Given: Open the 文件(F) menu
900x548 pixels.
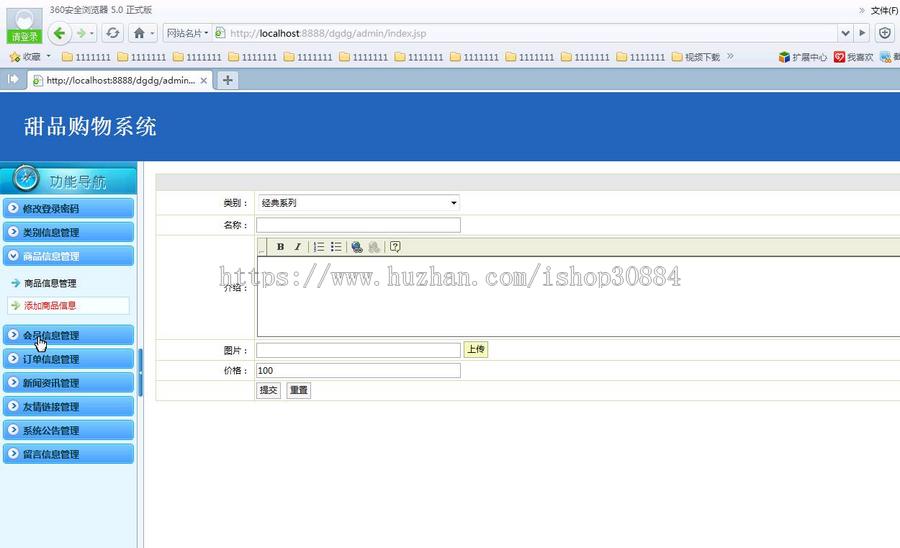Looking at the screenshot, I should (x=885, y=10).
